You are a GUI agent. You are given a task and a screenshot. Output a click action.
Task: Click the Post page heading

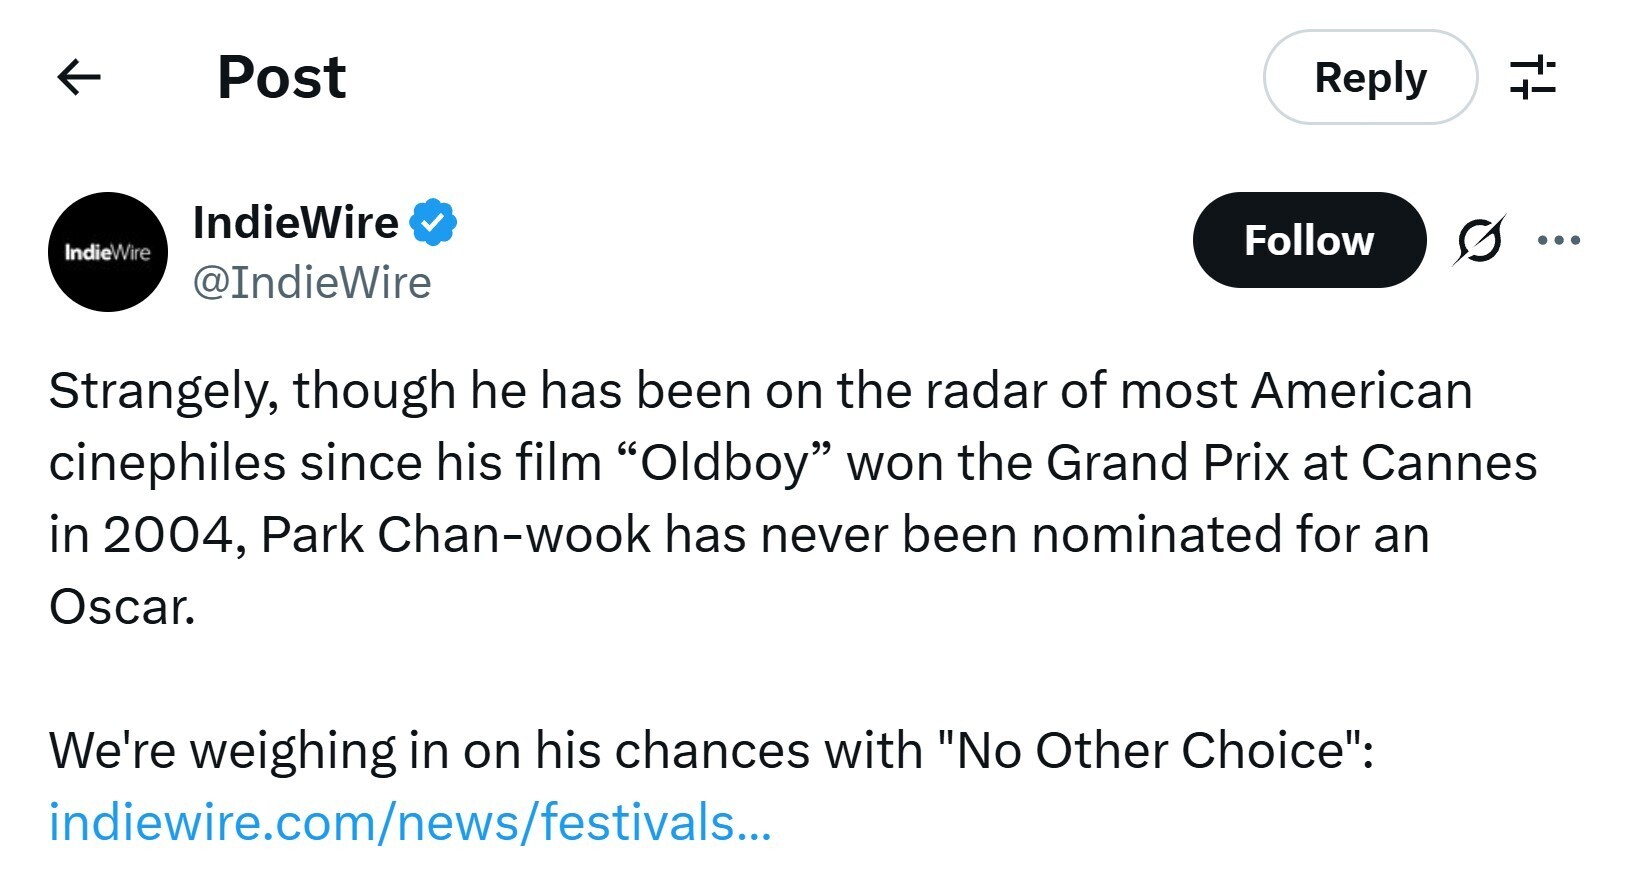pos(281,77)
